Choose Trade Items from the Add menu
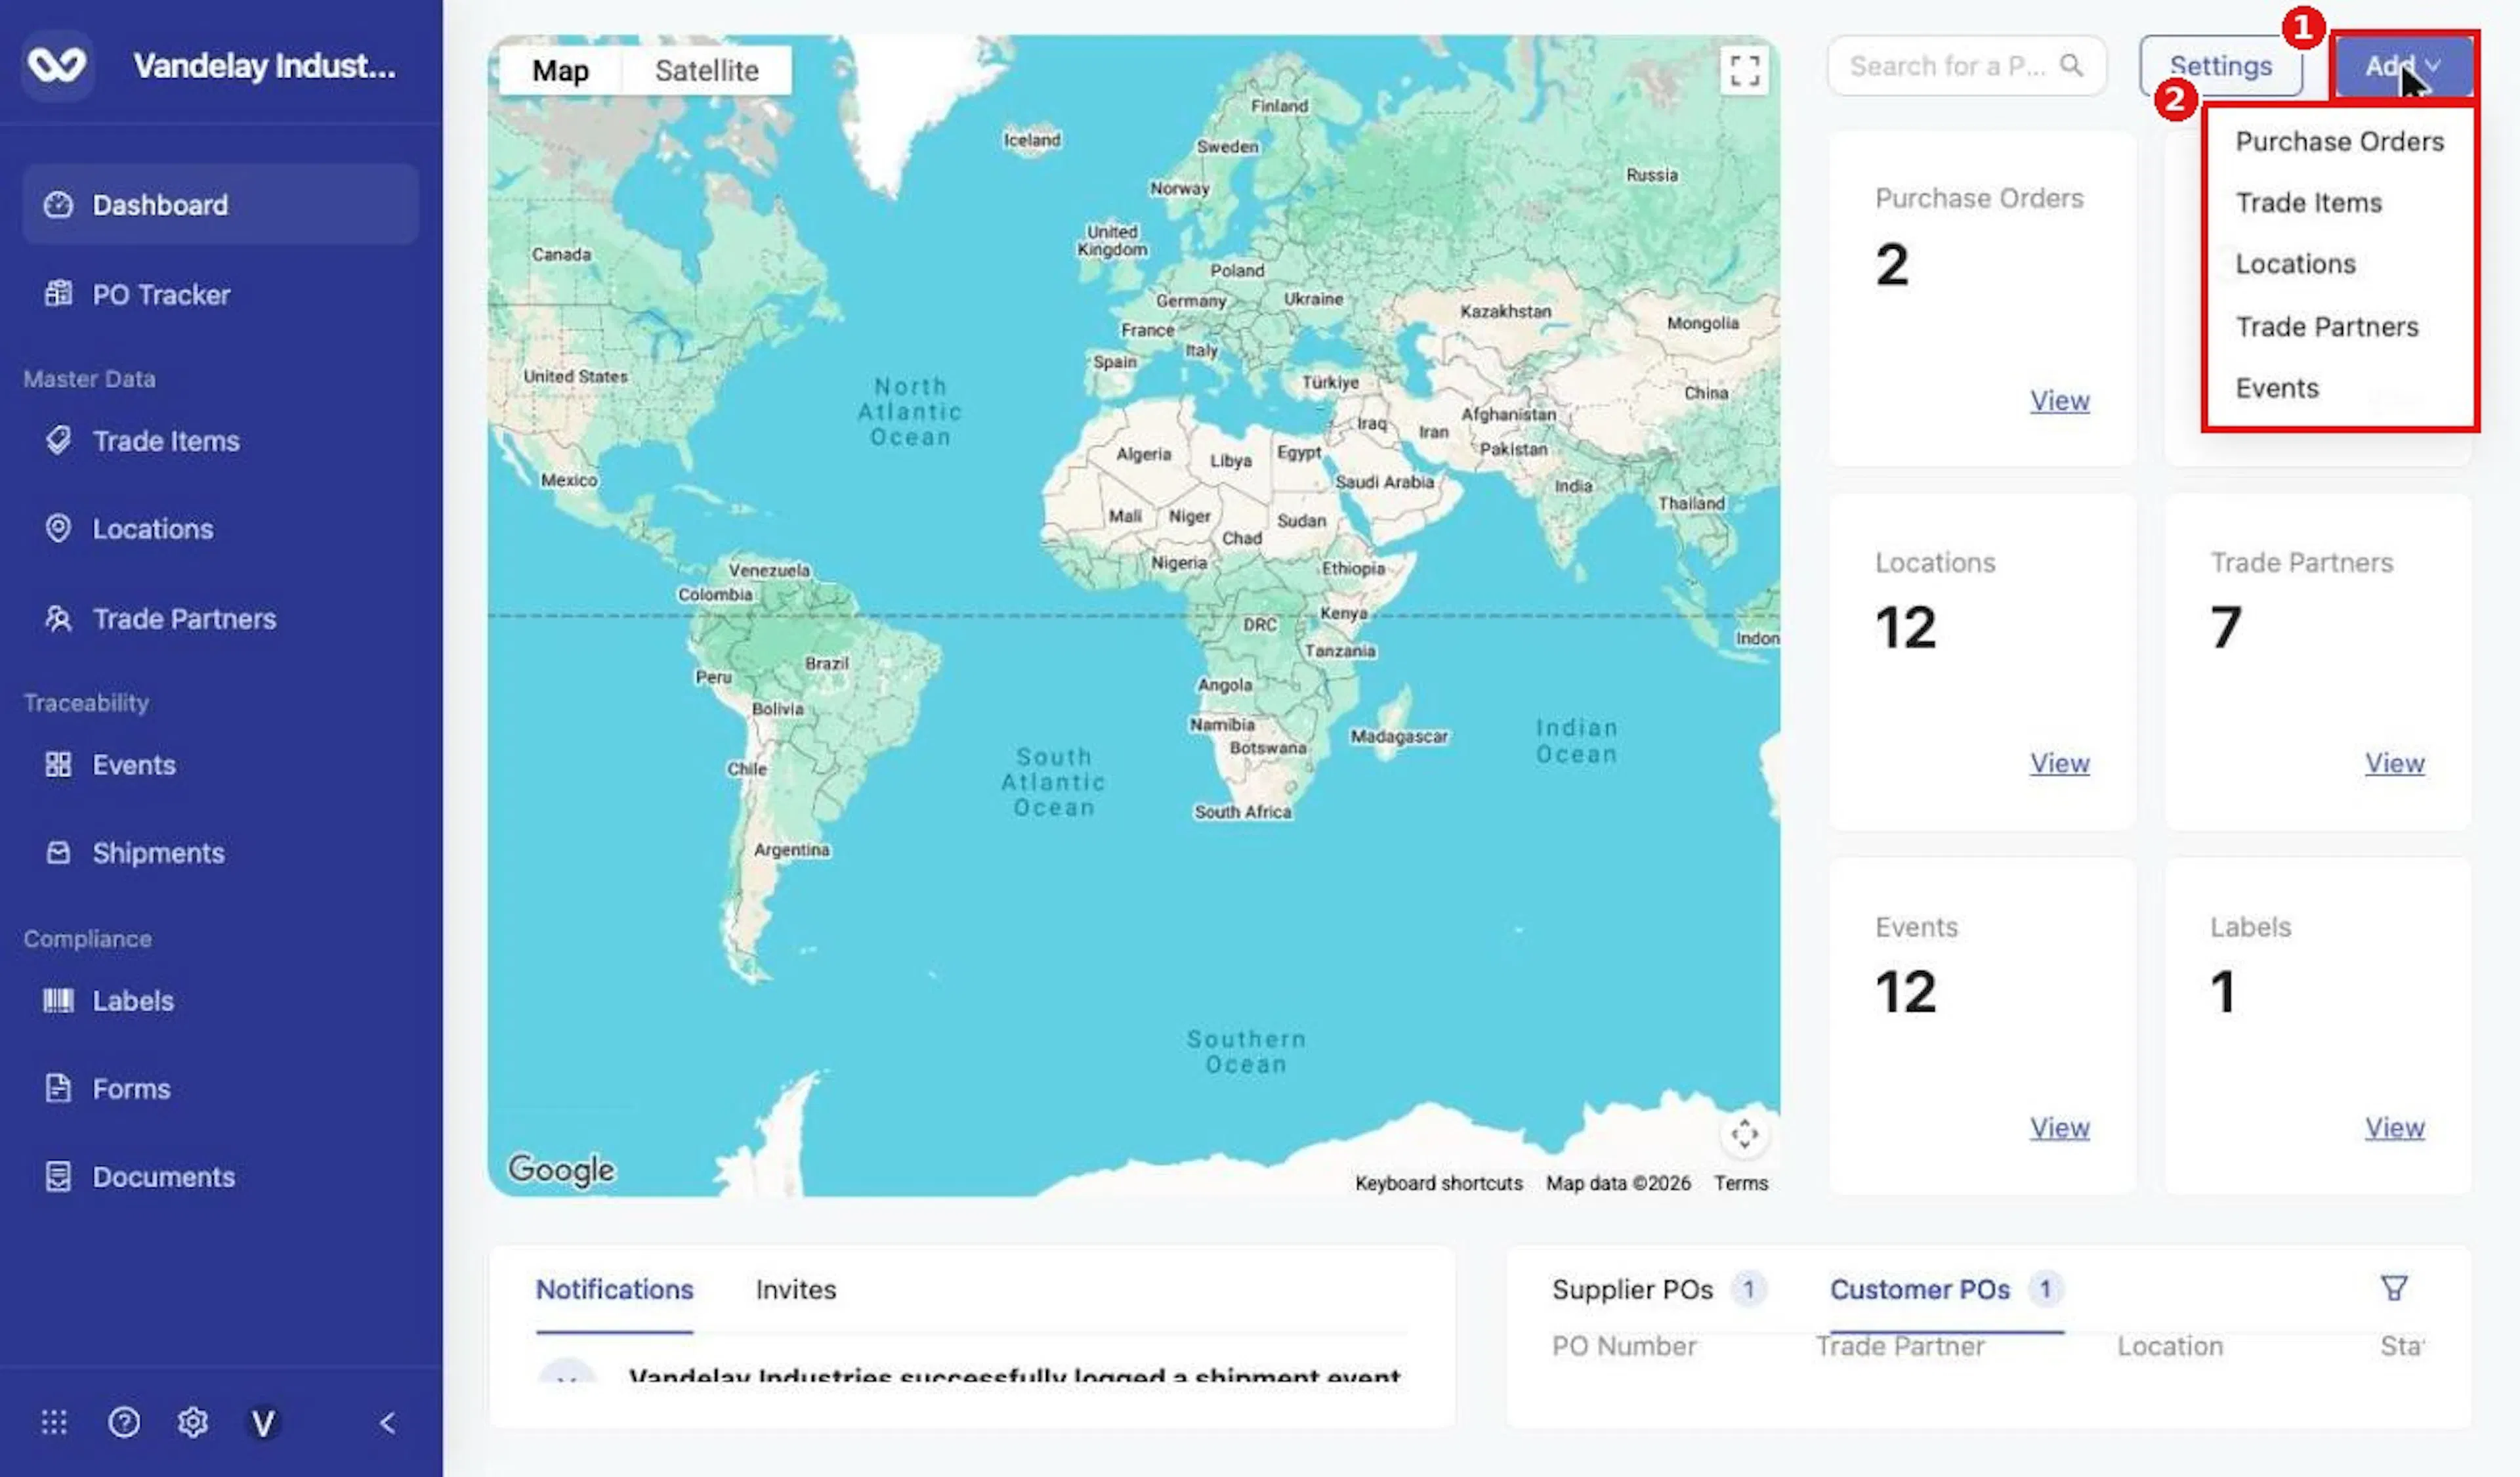This screenshot has height=1477, width=2520. coord(2339,202)
